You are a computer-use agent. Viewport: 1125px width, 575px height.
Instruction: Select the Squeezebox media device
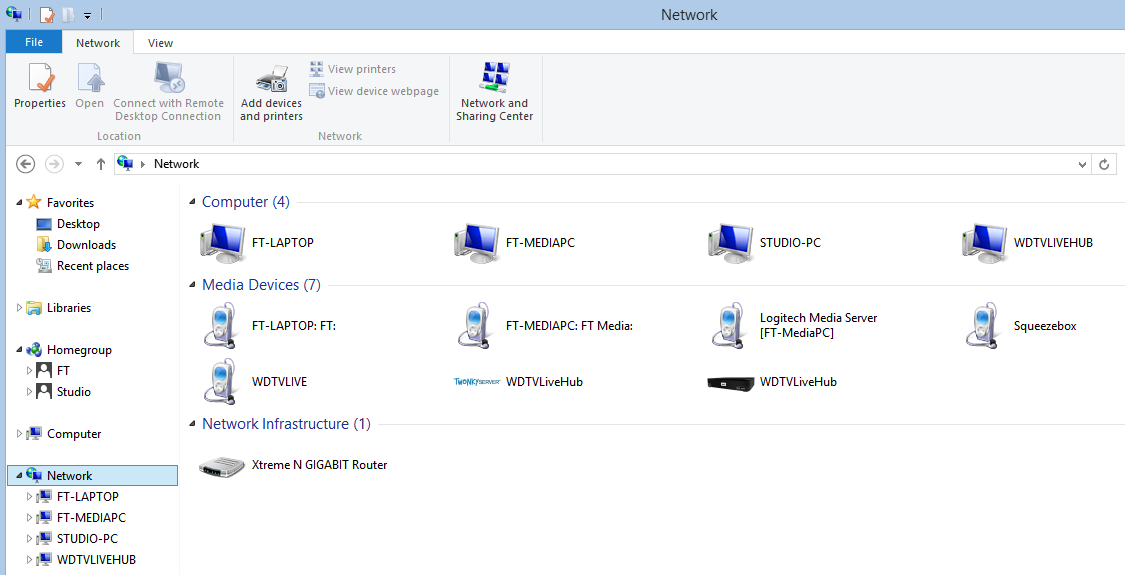(x=983, y=326)
